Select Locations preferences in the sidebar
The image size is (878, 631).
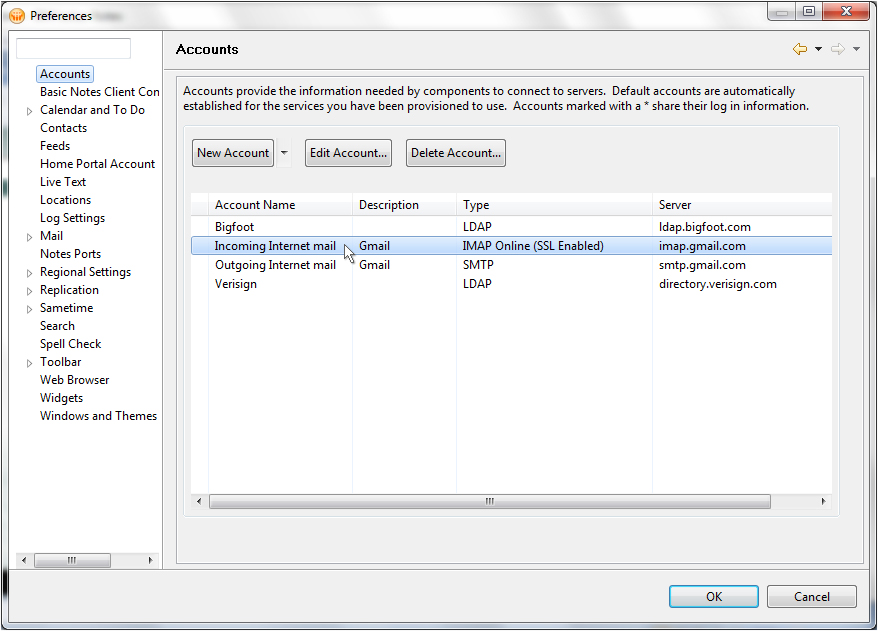65,199
